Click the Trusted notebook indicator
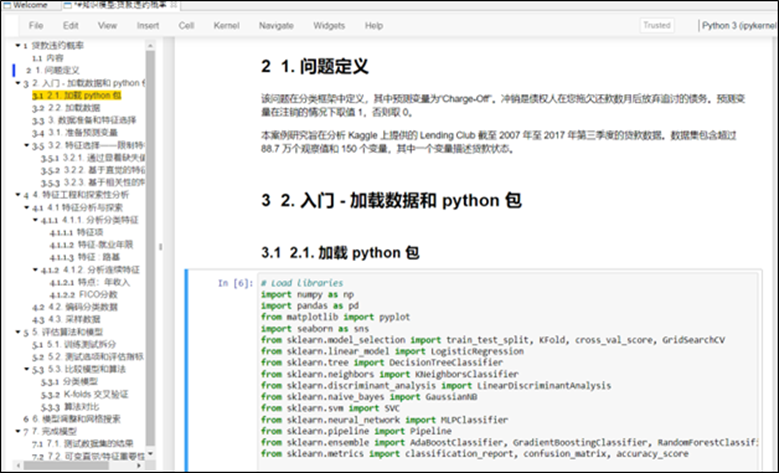Screen dimensions: 779x473 [657, 25]
